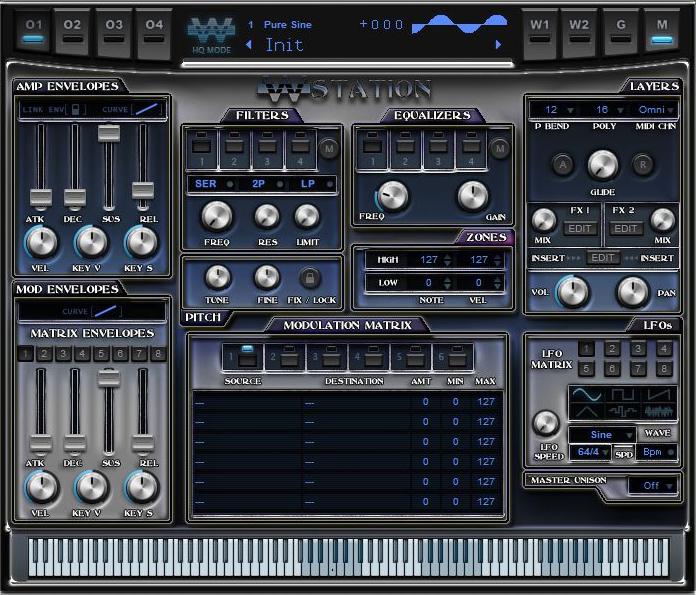Click the Mod Envelopes curve shape icon

click(106, 311)
